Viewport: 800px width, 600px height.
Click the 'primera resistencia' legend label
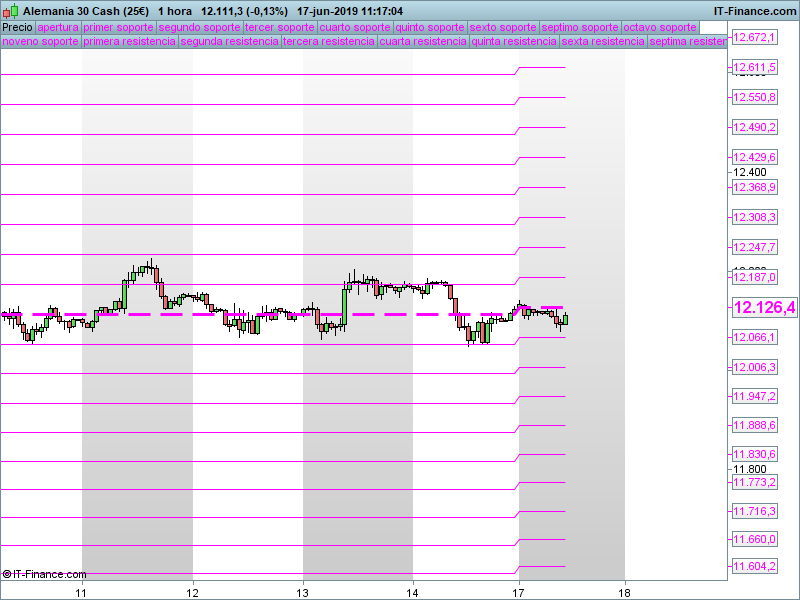click(129, 42)
